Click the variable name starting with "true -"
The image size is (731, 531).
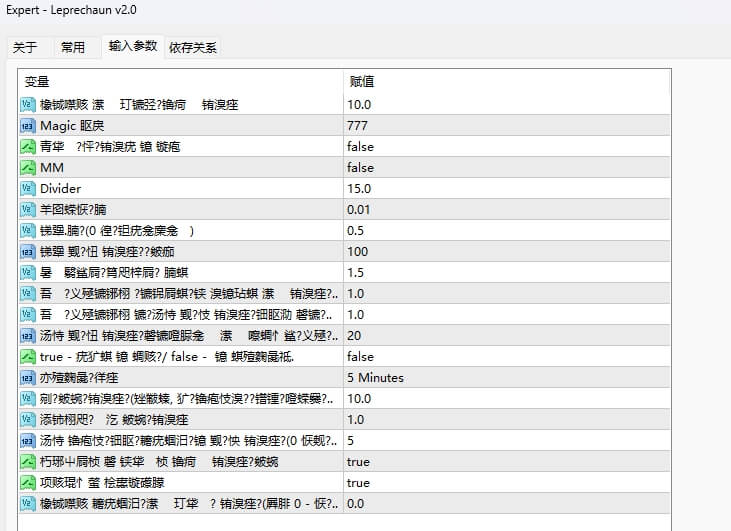[167, 357]
